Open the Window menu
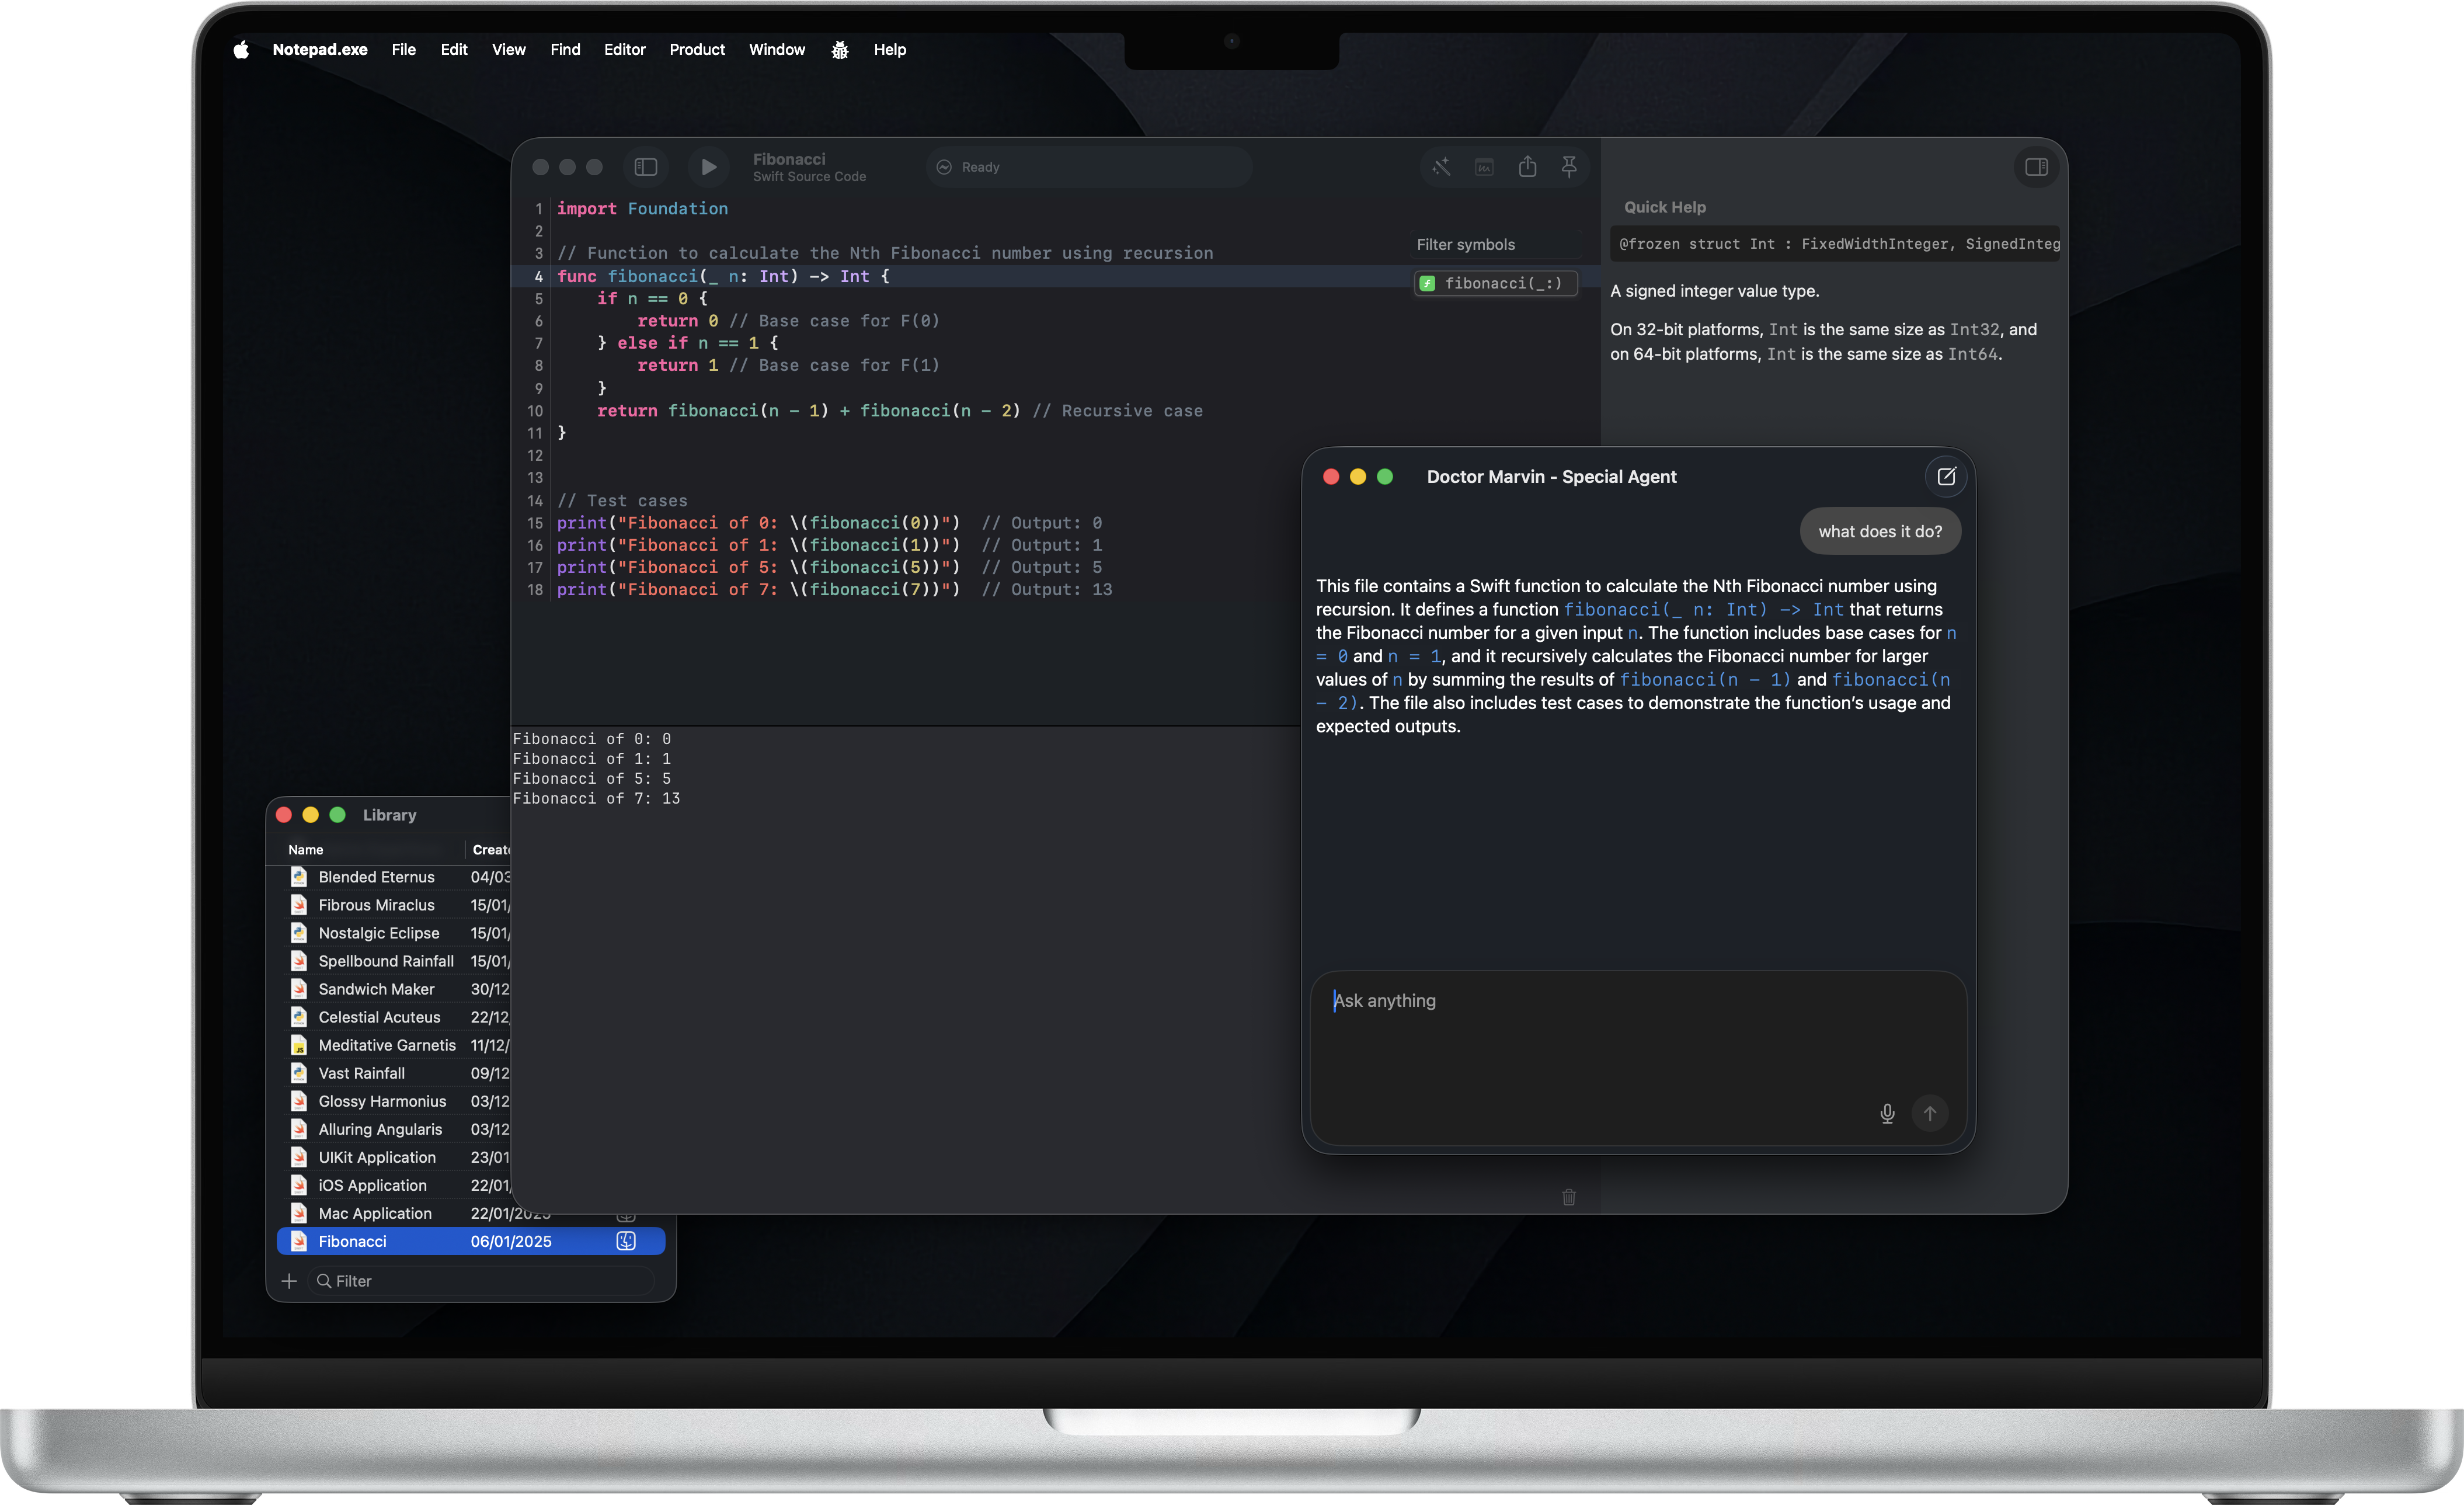Screen dimensions: 2464x1505 [x=777, y=50]
